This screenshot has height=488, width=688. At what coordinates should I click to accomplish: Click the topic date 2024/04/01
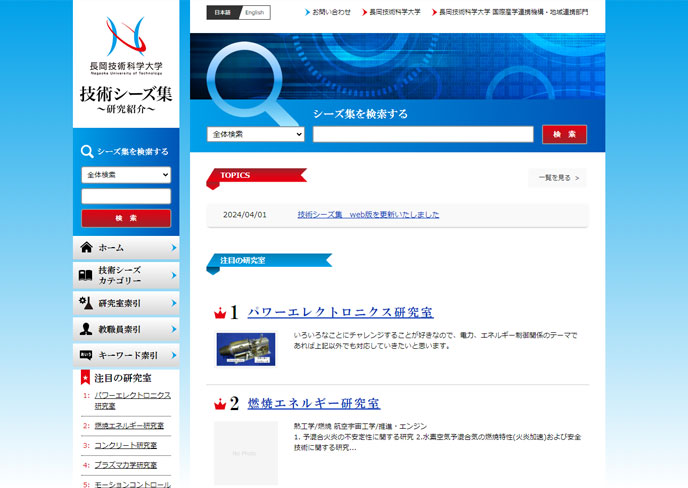click(244, 215)
